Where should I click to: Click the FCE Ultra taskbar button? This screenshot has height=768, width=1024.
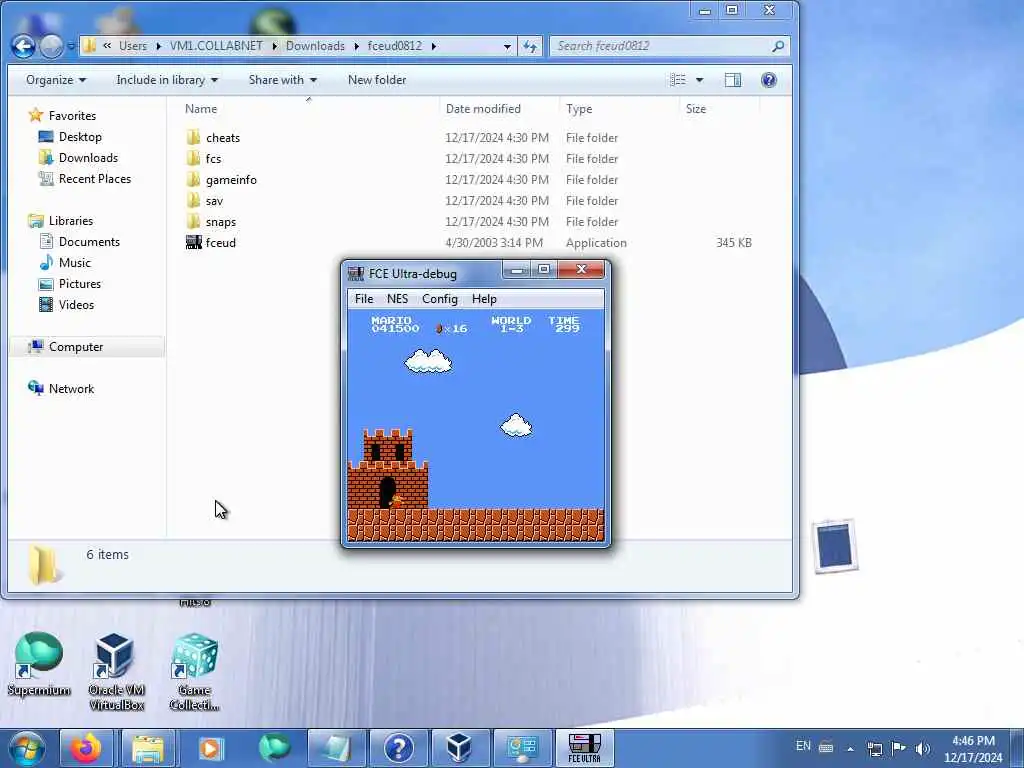pos(584,748)
